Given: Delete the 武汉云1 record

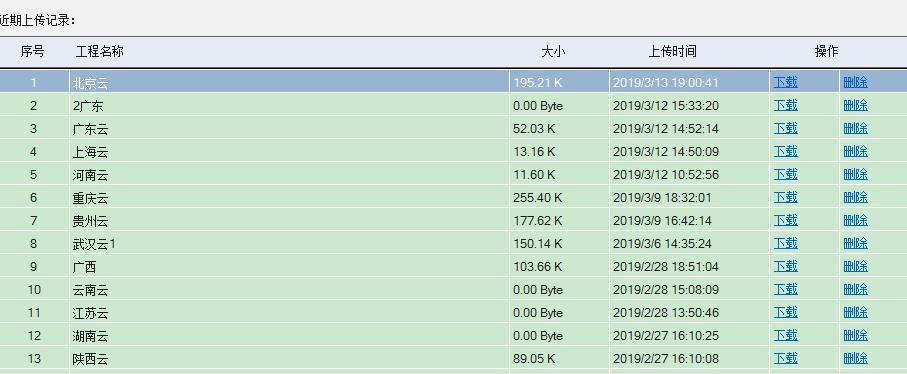Looking at the screenshot, I should [x=856, y=243].
